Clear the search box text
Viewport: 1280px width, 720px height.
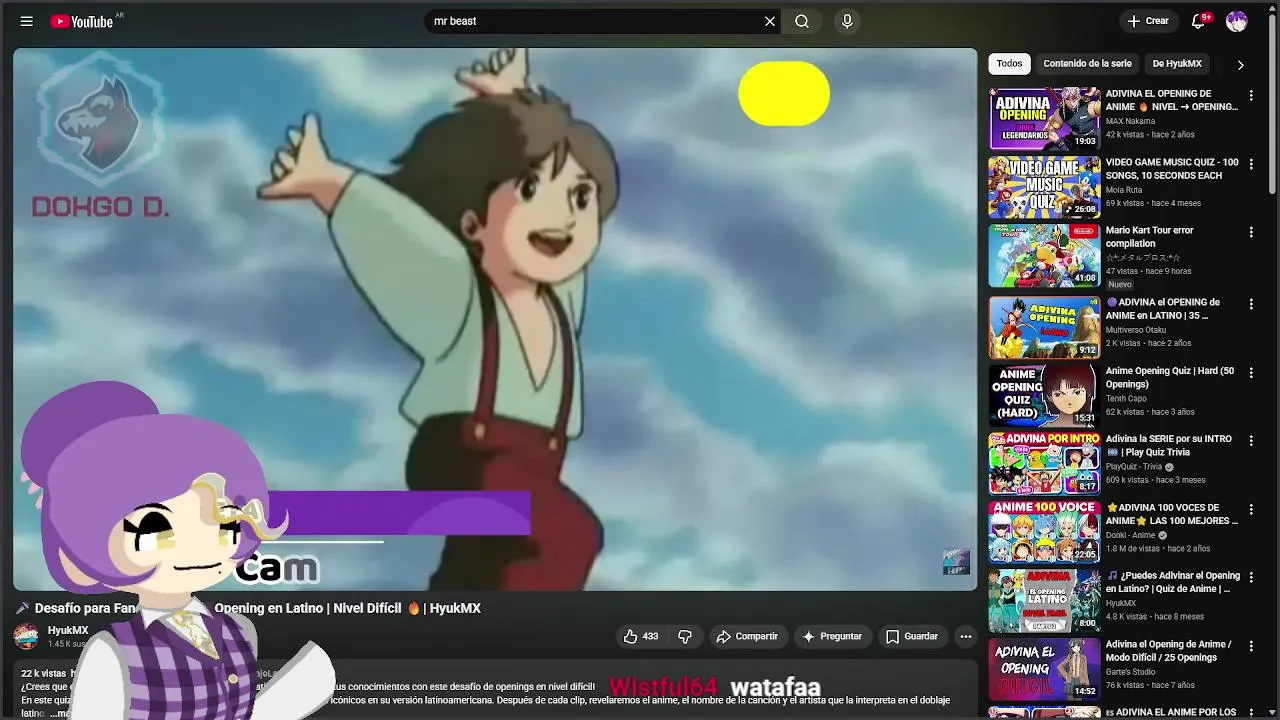[x=770, y=21]
